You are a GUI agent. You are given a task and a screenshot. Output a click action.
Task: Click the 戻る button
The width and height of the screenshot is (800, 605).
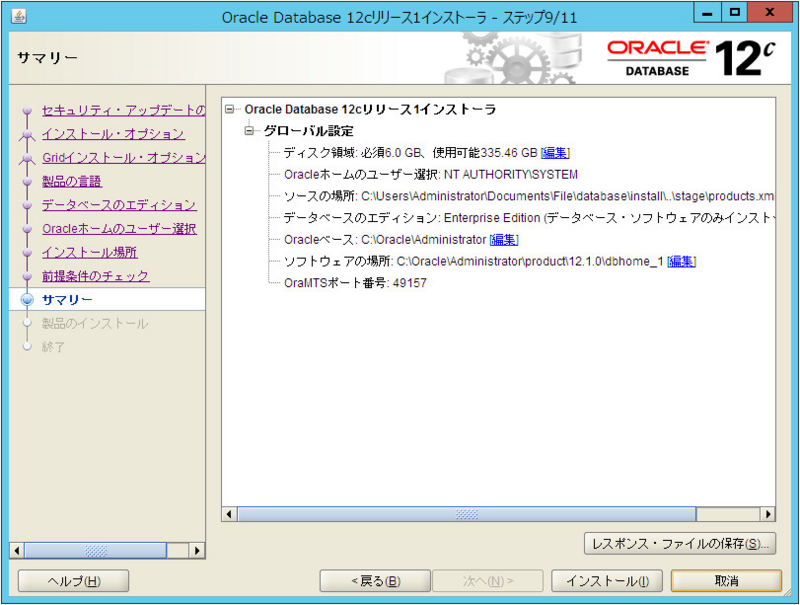(x=375, y=580)
